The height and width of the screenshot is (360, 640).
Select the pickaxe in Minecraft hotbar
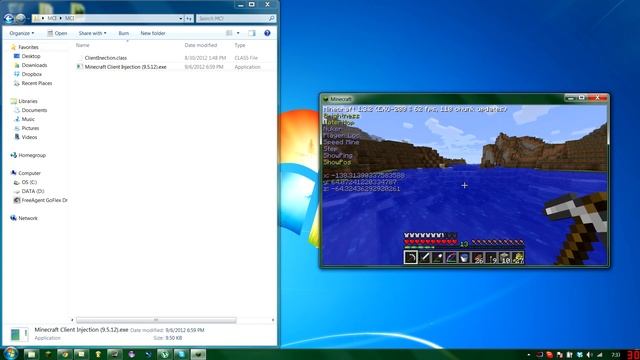coord(411,257)
